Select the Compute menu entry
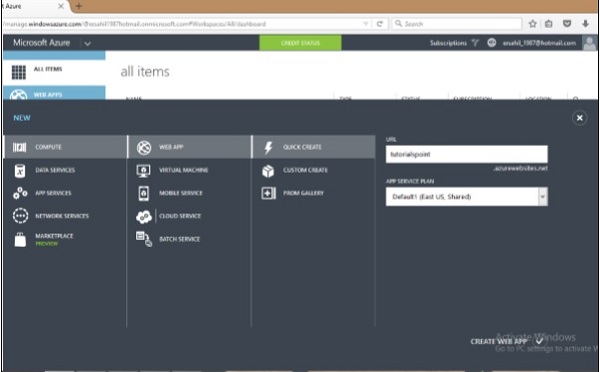Image resolution: width=600 pixels, height=372 pixels. pyautogui.click(x=66, y=147)
